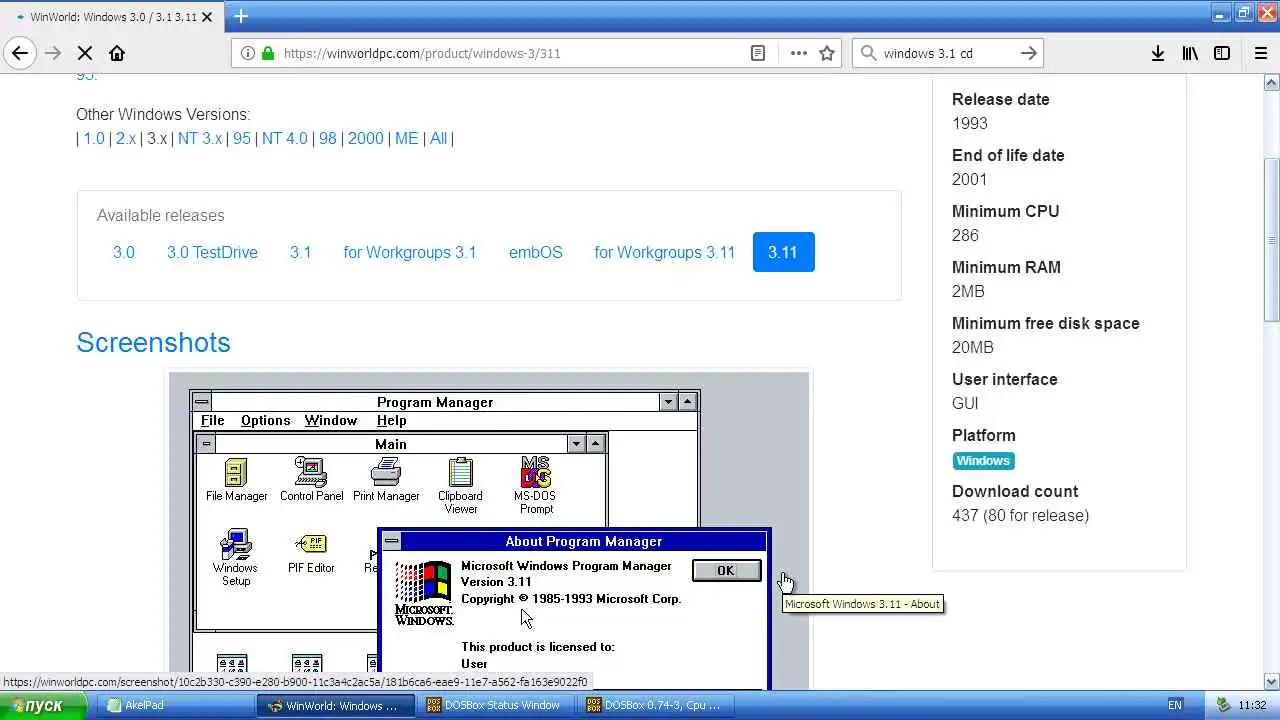1280x720 pixels.
Task: Click the Minimum CPU value 286
Action: [965, 235]
